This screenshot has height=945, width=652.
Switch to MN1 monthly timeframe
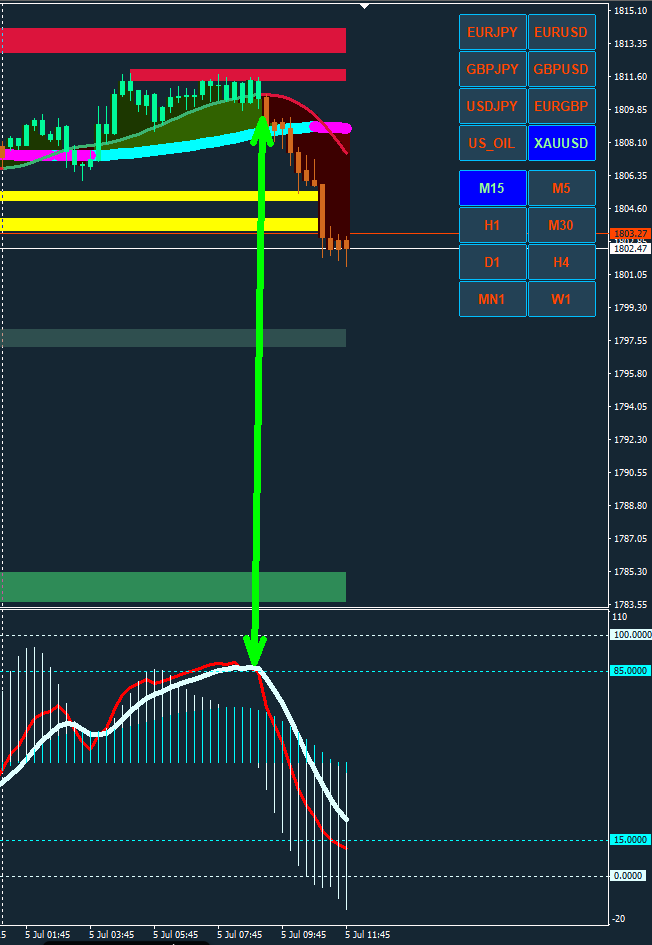[x=492, y=299]
